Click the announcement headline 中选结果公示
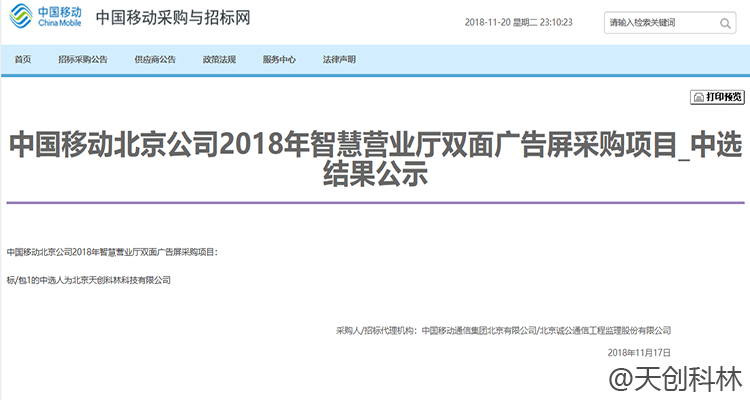The image size is (750, 400). pos(375,158)
